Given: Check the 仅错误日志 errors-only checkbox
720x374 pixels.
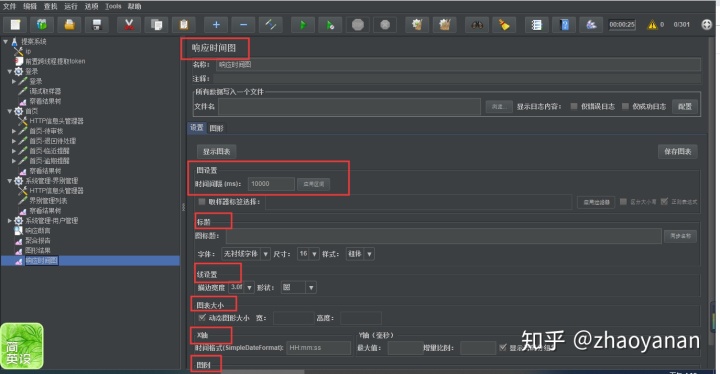Looking at the screenshot, I should tap(574, 106).
